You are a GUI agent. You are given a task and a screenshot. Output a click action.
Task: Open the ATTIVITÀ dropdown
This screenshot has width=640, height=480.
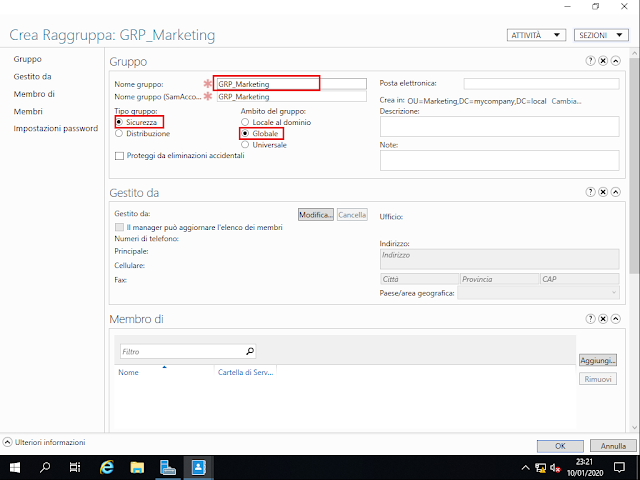[536, 35]
